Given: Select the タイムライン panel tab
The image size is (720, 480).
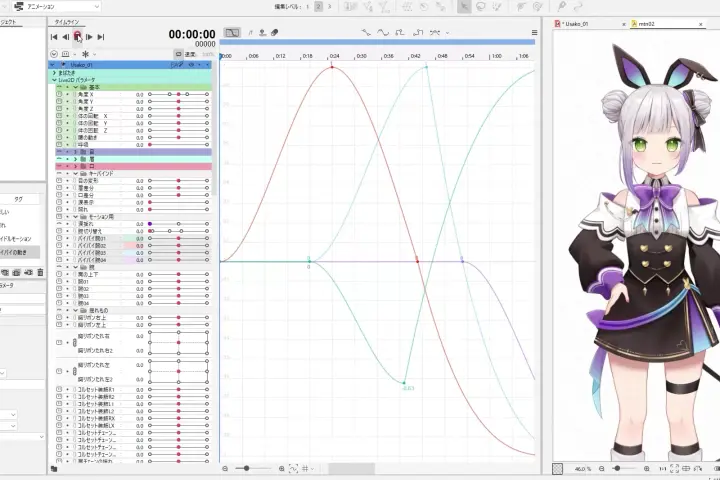Looking at the screenshot, I should pyautogui.click(x=67, y=22).
